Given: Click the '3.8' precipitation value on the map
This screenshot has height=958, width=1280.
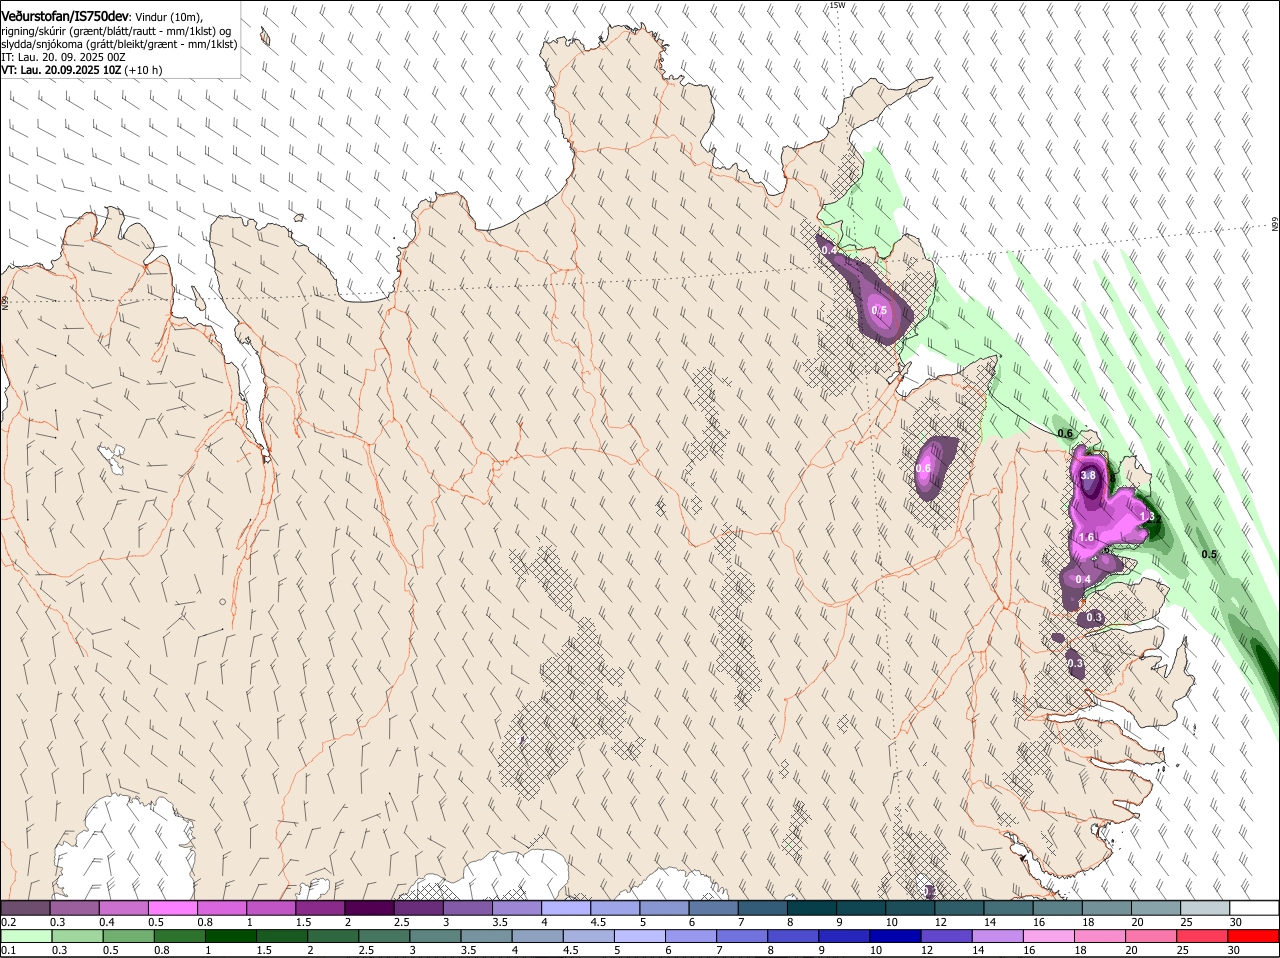Looking at the screenshot, I should point(1089,475).
